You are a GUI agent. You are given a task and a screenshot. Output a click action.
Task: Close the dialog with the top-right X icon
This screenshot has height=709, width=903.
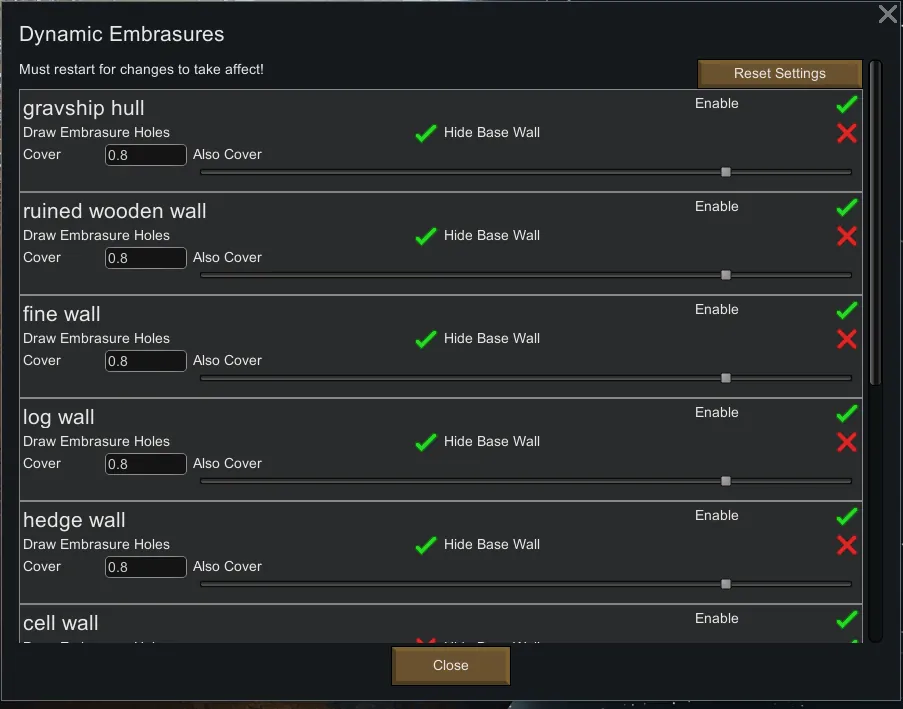click(887, 14)
